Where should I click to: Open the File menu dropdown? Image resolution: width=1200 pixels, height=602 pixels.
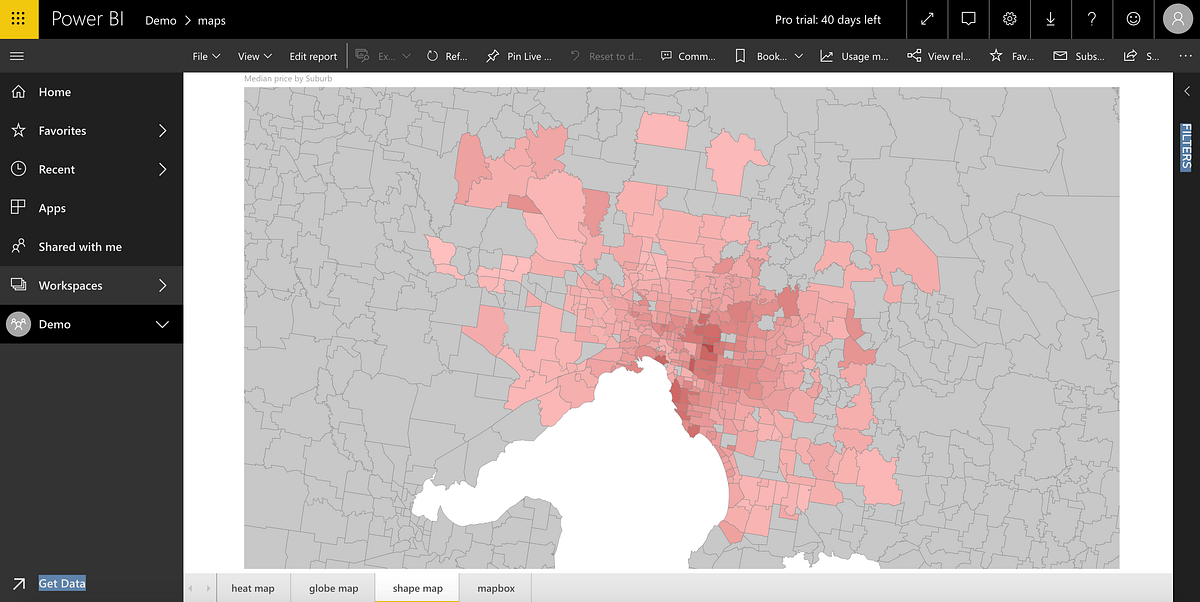205,56
